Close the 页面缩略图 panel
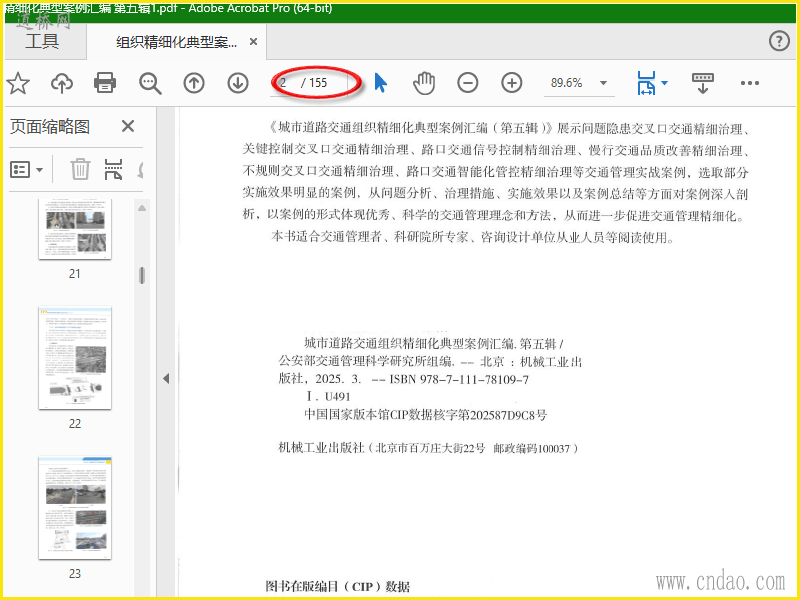This screenshot has height=600, width=800. pos(128,126)
